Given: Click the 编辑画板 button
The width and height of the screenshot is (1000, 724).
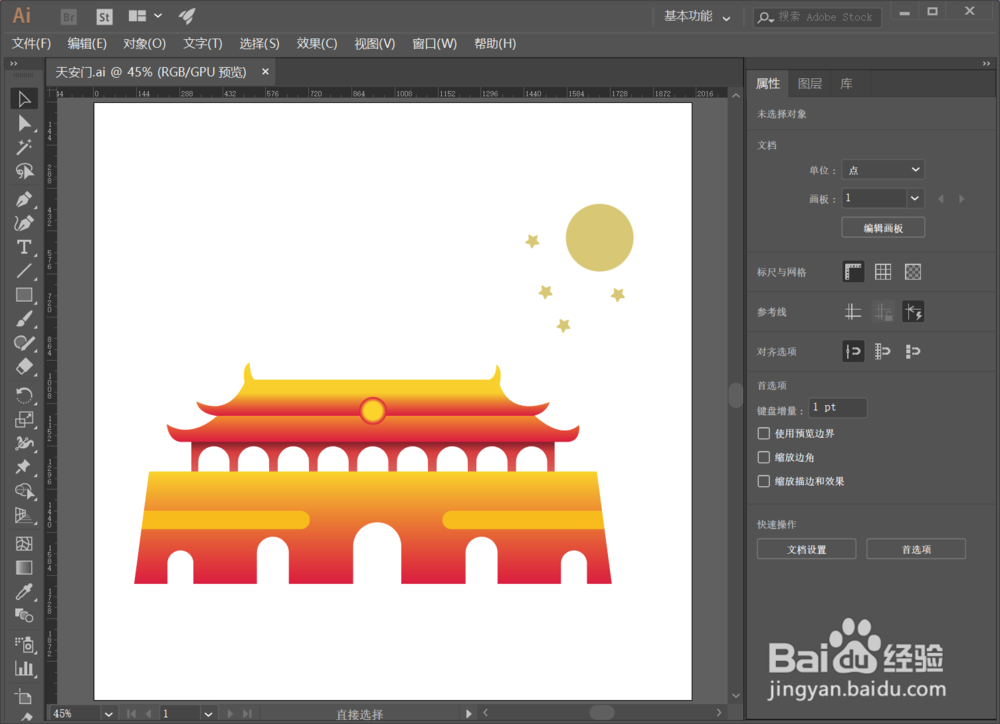Looking at the screenshot, I should pyautogui.click(x=882, y=227).
